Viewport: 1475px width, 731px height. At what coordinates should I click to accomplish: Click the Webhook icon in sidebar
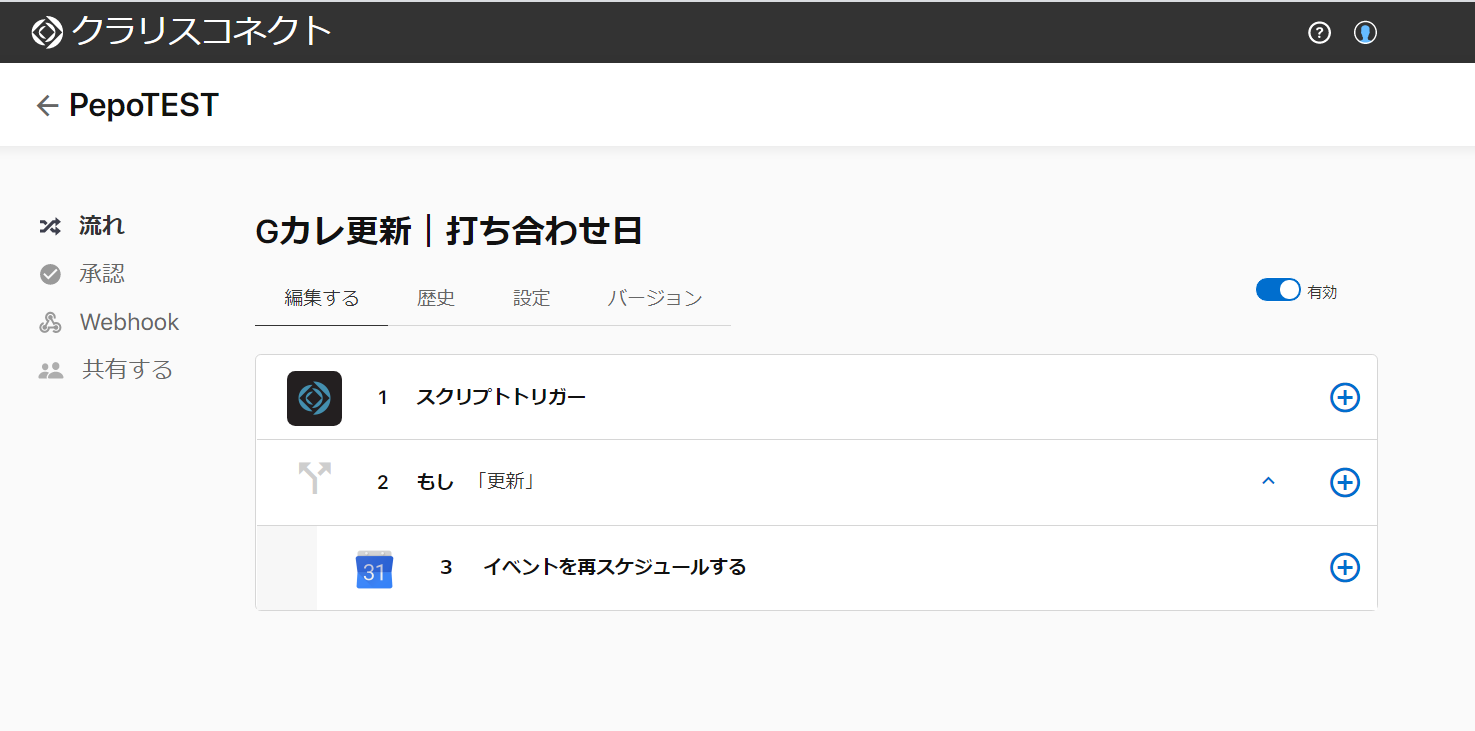pyautogui.click(x=50, y=322)
